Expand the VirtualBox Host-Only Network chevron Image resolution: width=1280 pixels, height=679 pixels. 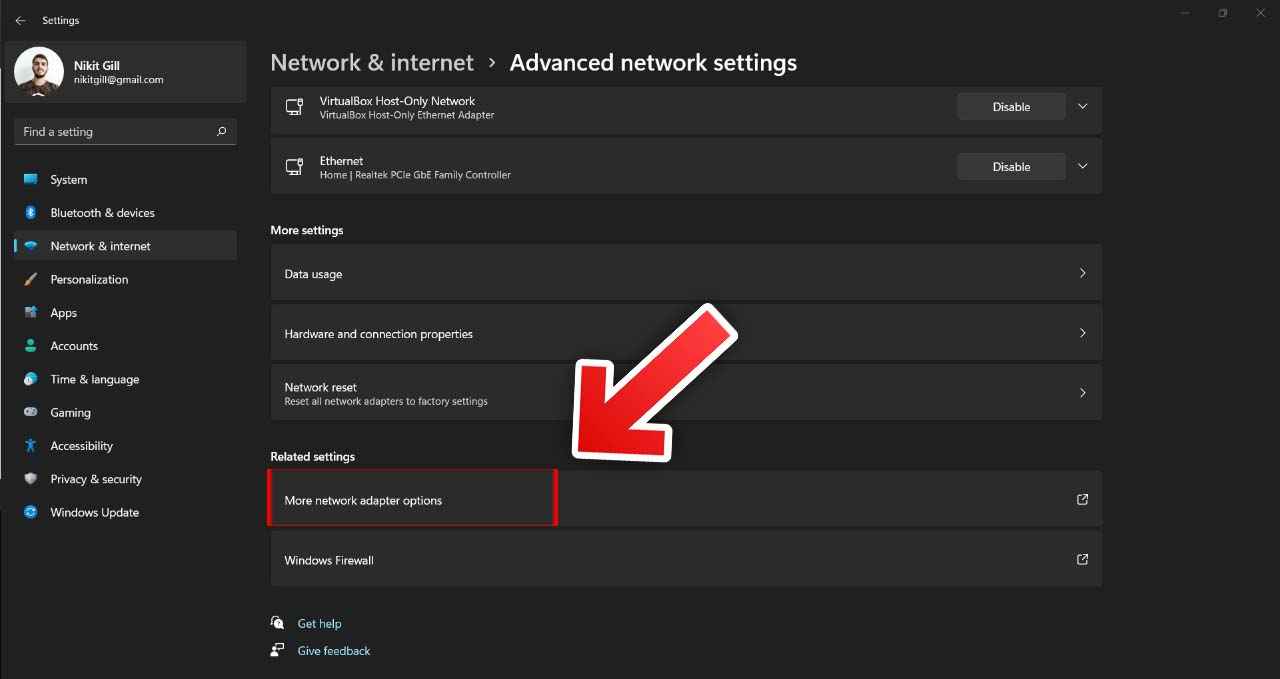[x=1082, y=106]
